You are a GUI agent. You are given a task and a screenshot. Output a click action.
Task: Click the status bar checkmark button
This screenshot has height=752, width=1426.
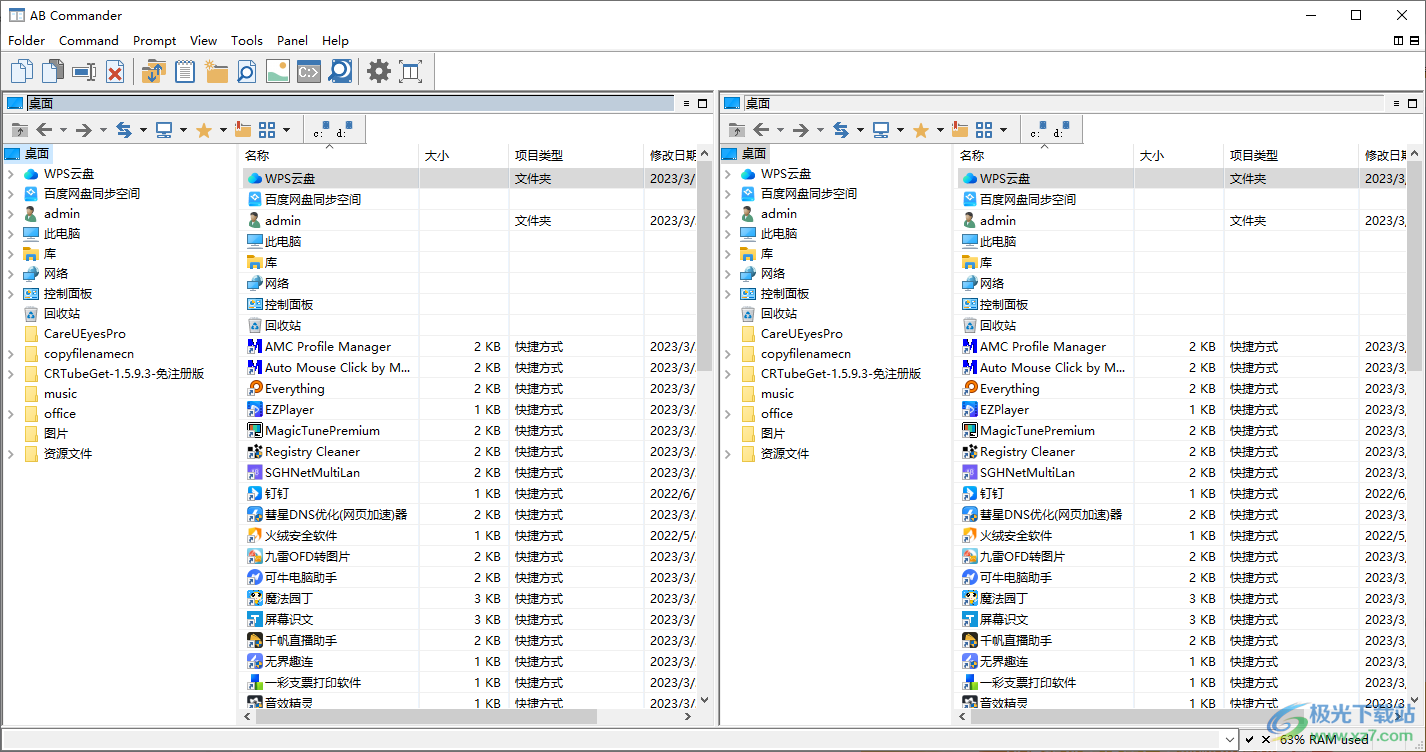click(x=1250, y=739)
